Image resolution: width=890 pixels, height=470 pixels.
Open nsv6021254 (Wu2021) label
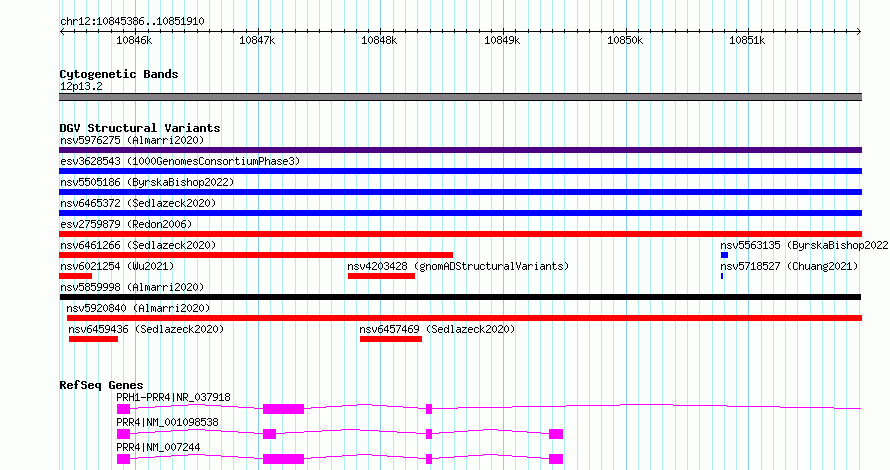coord(117,266)
